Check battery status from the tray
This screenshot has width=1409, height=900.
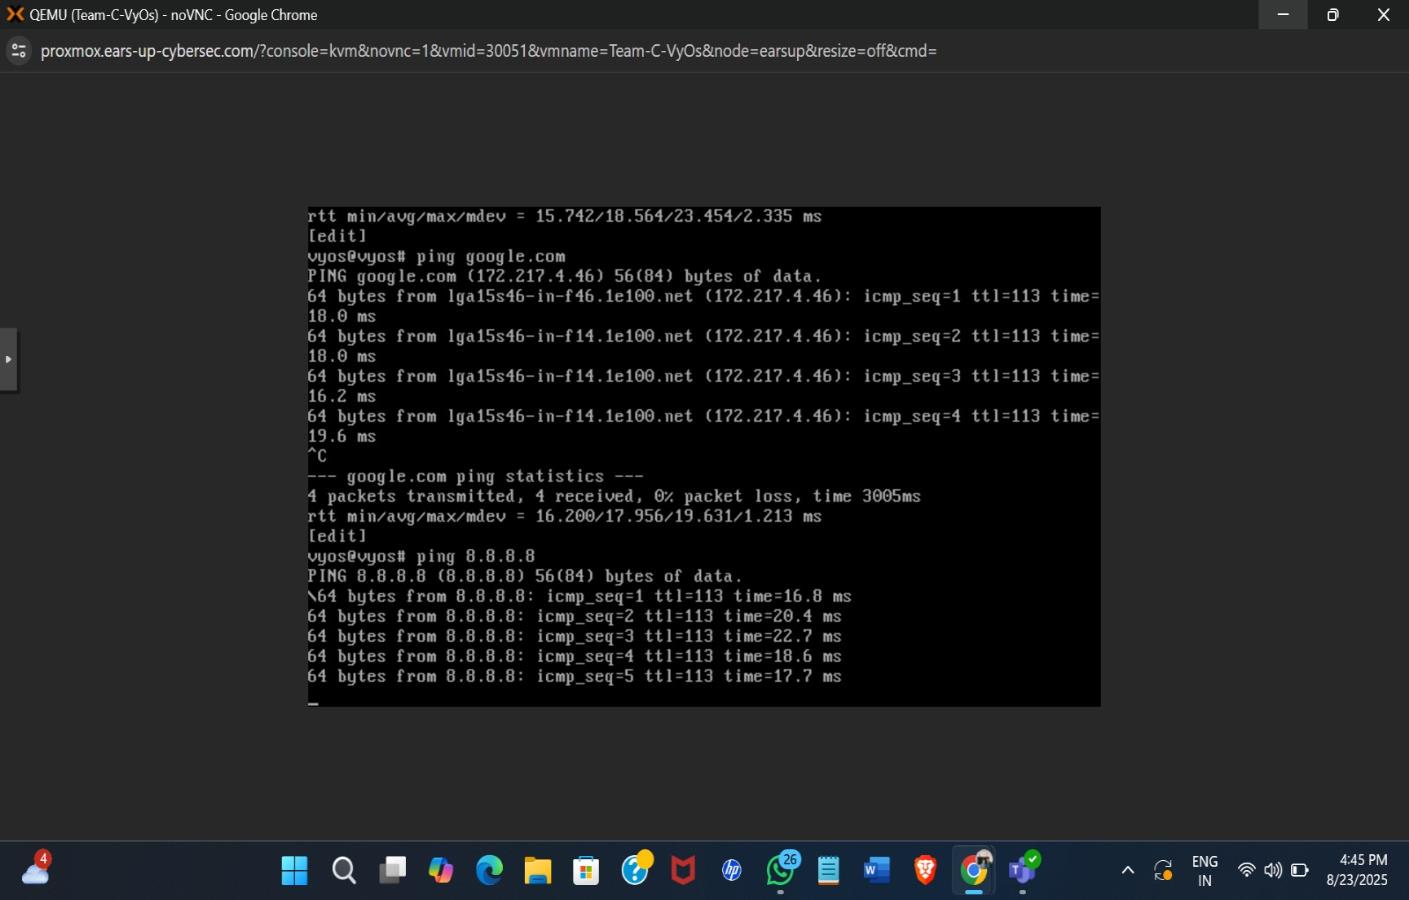[1300, 870]
